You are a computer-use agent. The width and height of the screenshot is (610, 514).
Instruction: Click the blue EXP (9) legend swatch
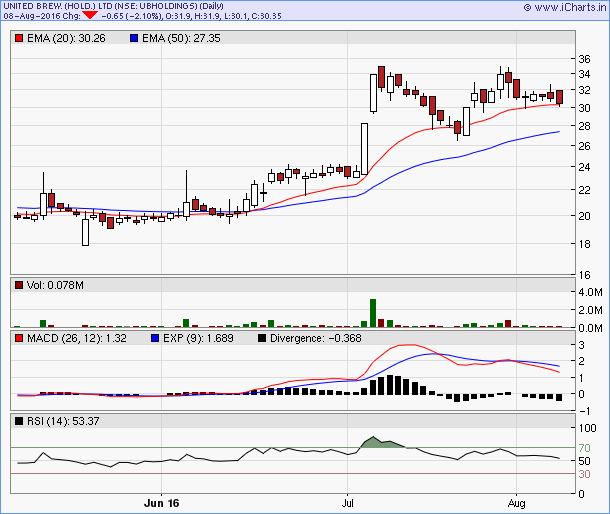(x=155, y=338)
